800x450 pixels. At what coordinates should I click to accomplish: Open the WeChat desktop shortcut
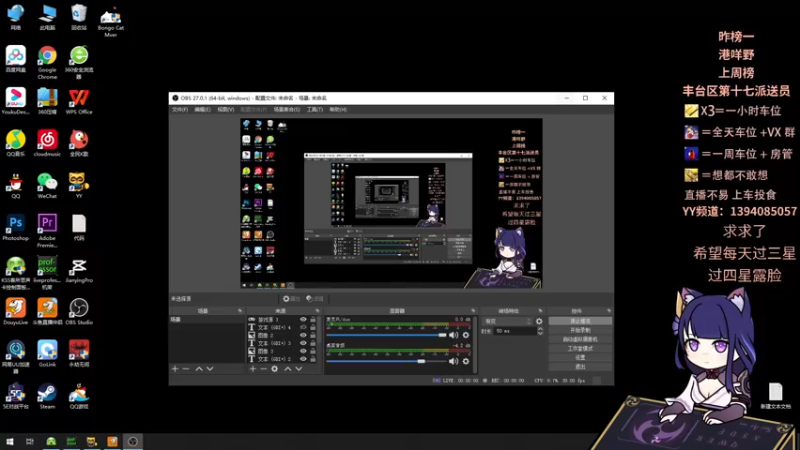tap(47, 185)
